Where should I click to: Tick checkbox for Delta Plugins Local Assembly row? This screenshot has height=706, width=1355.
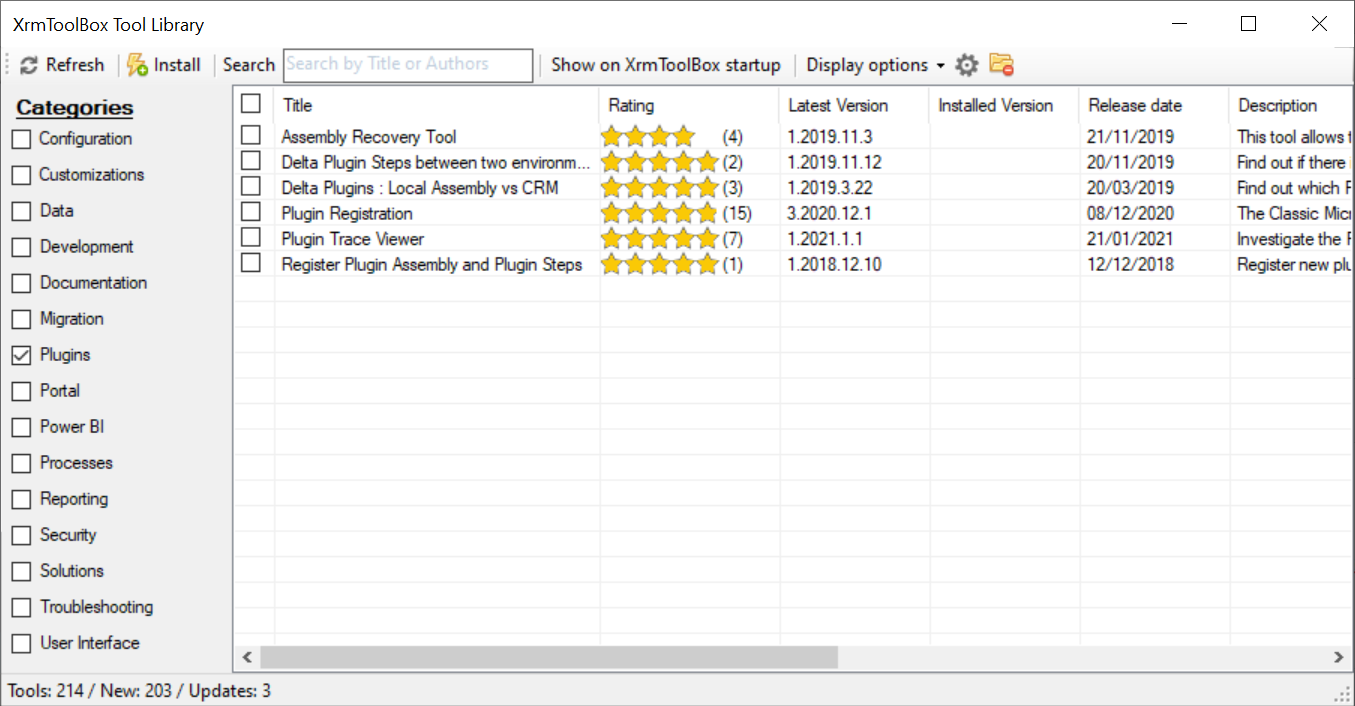251,187
